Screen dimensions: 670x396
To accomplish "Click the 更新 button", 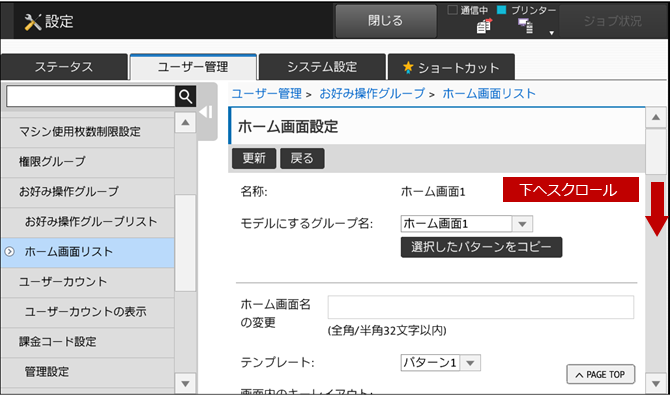I will (254, 158).
